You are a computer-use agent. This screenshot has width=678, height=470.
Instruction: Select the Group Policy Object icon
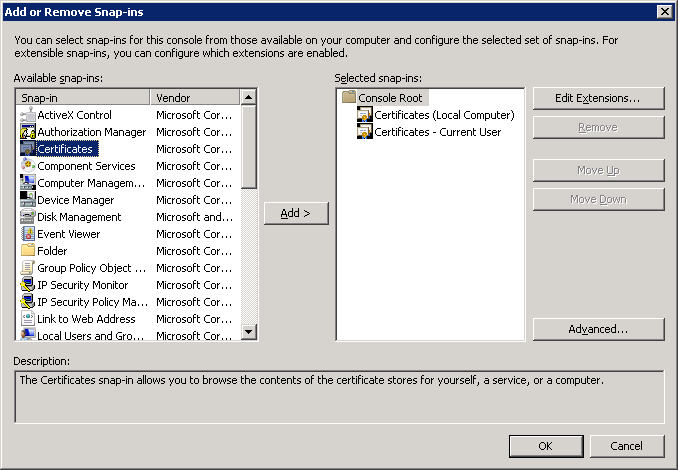(x=28, y=268)
